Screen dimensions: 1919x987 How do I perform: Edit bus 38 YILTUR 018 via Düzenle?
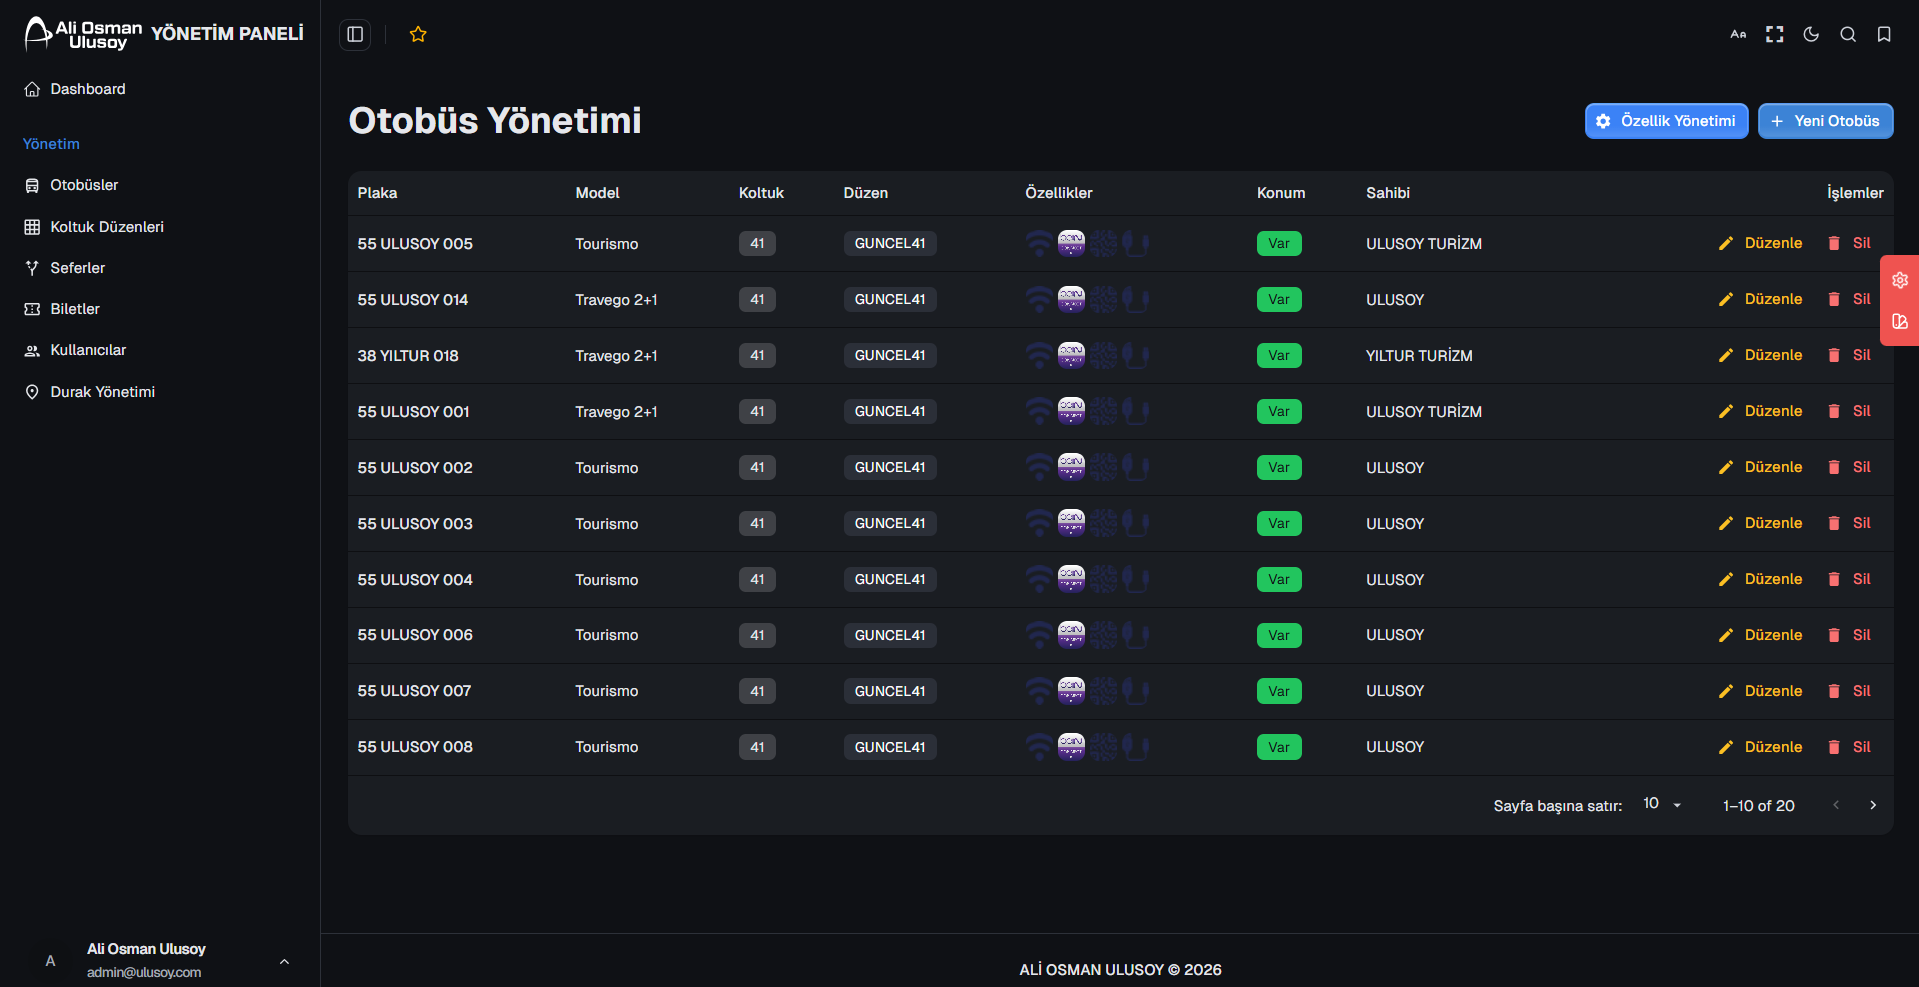tap(1760, 355)
